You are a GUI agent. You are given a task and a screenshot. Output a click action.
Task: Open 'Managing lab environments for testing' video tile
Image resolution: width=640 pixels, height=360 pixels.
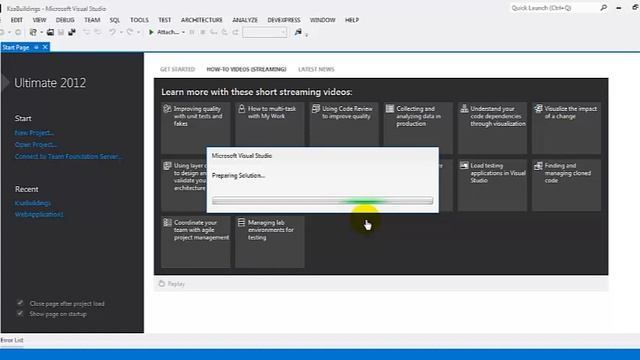point(270,242)
